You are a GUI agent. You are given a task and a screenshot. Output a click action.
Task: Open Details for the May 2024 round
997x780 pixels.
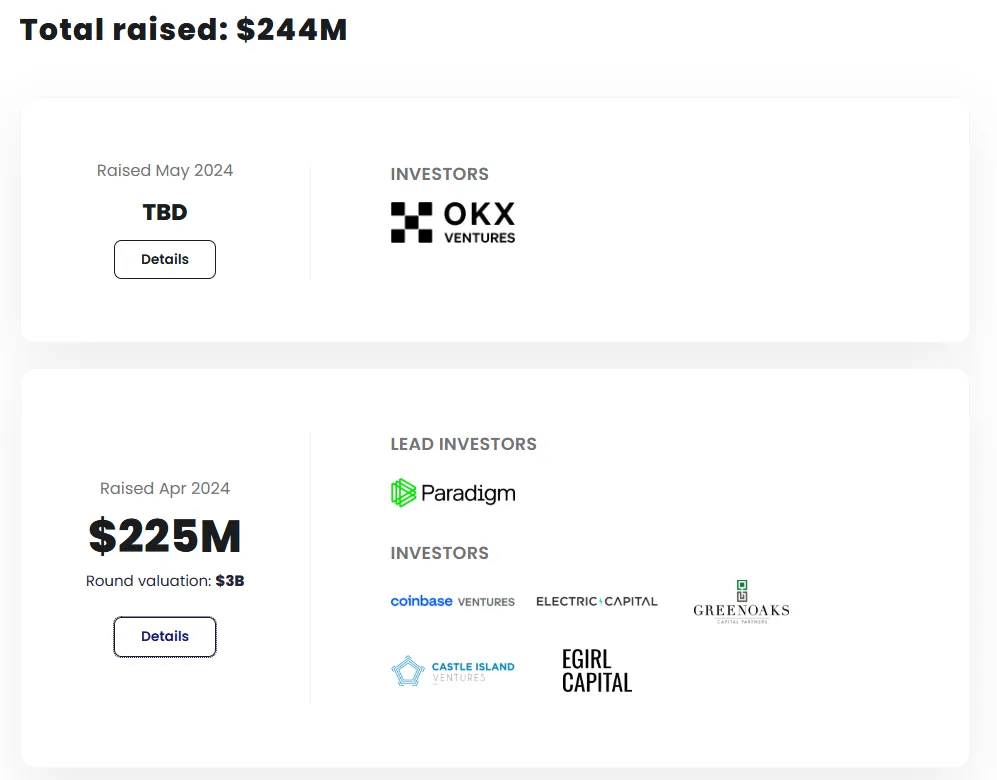click(165, 259)
